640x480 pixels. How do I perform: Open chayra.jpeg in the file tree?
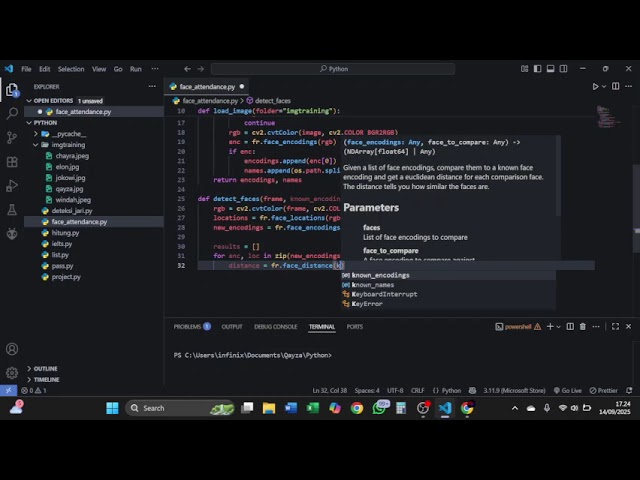72,156
